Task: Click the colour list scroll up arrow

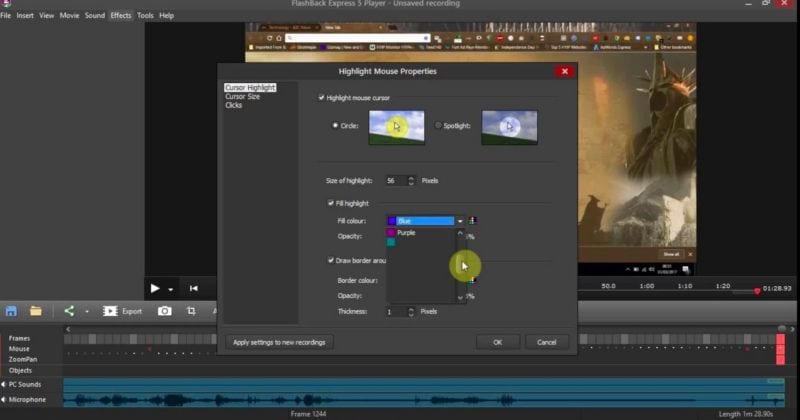Action: coord(460,233)
